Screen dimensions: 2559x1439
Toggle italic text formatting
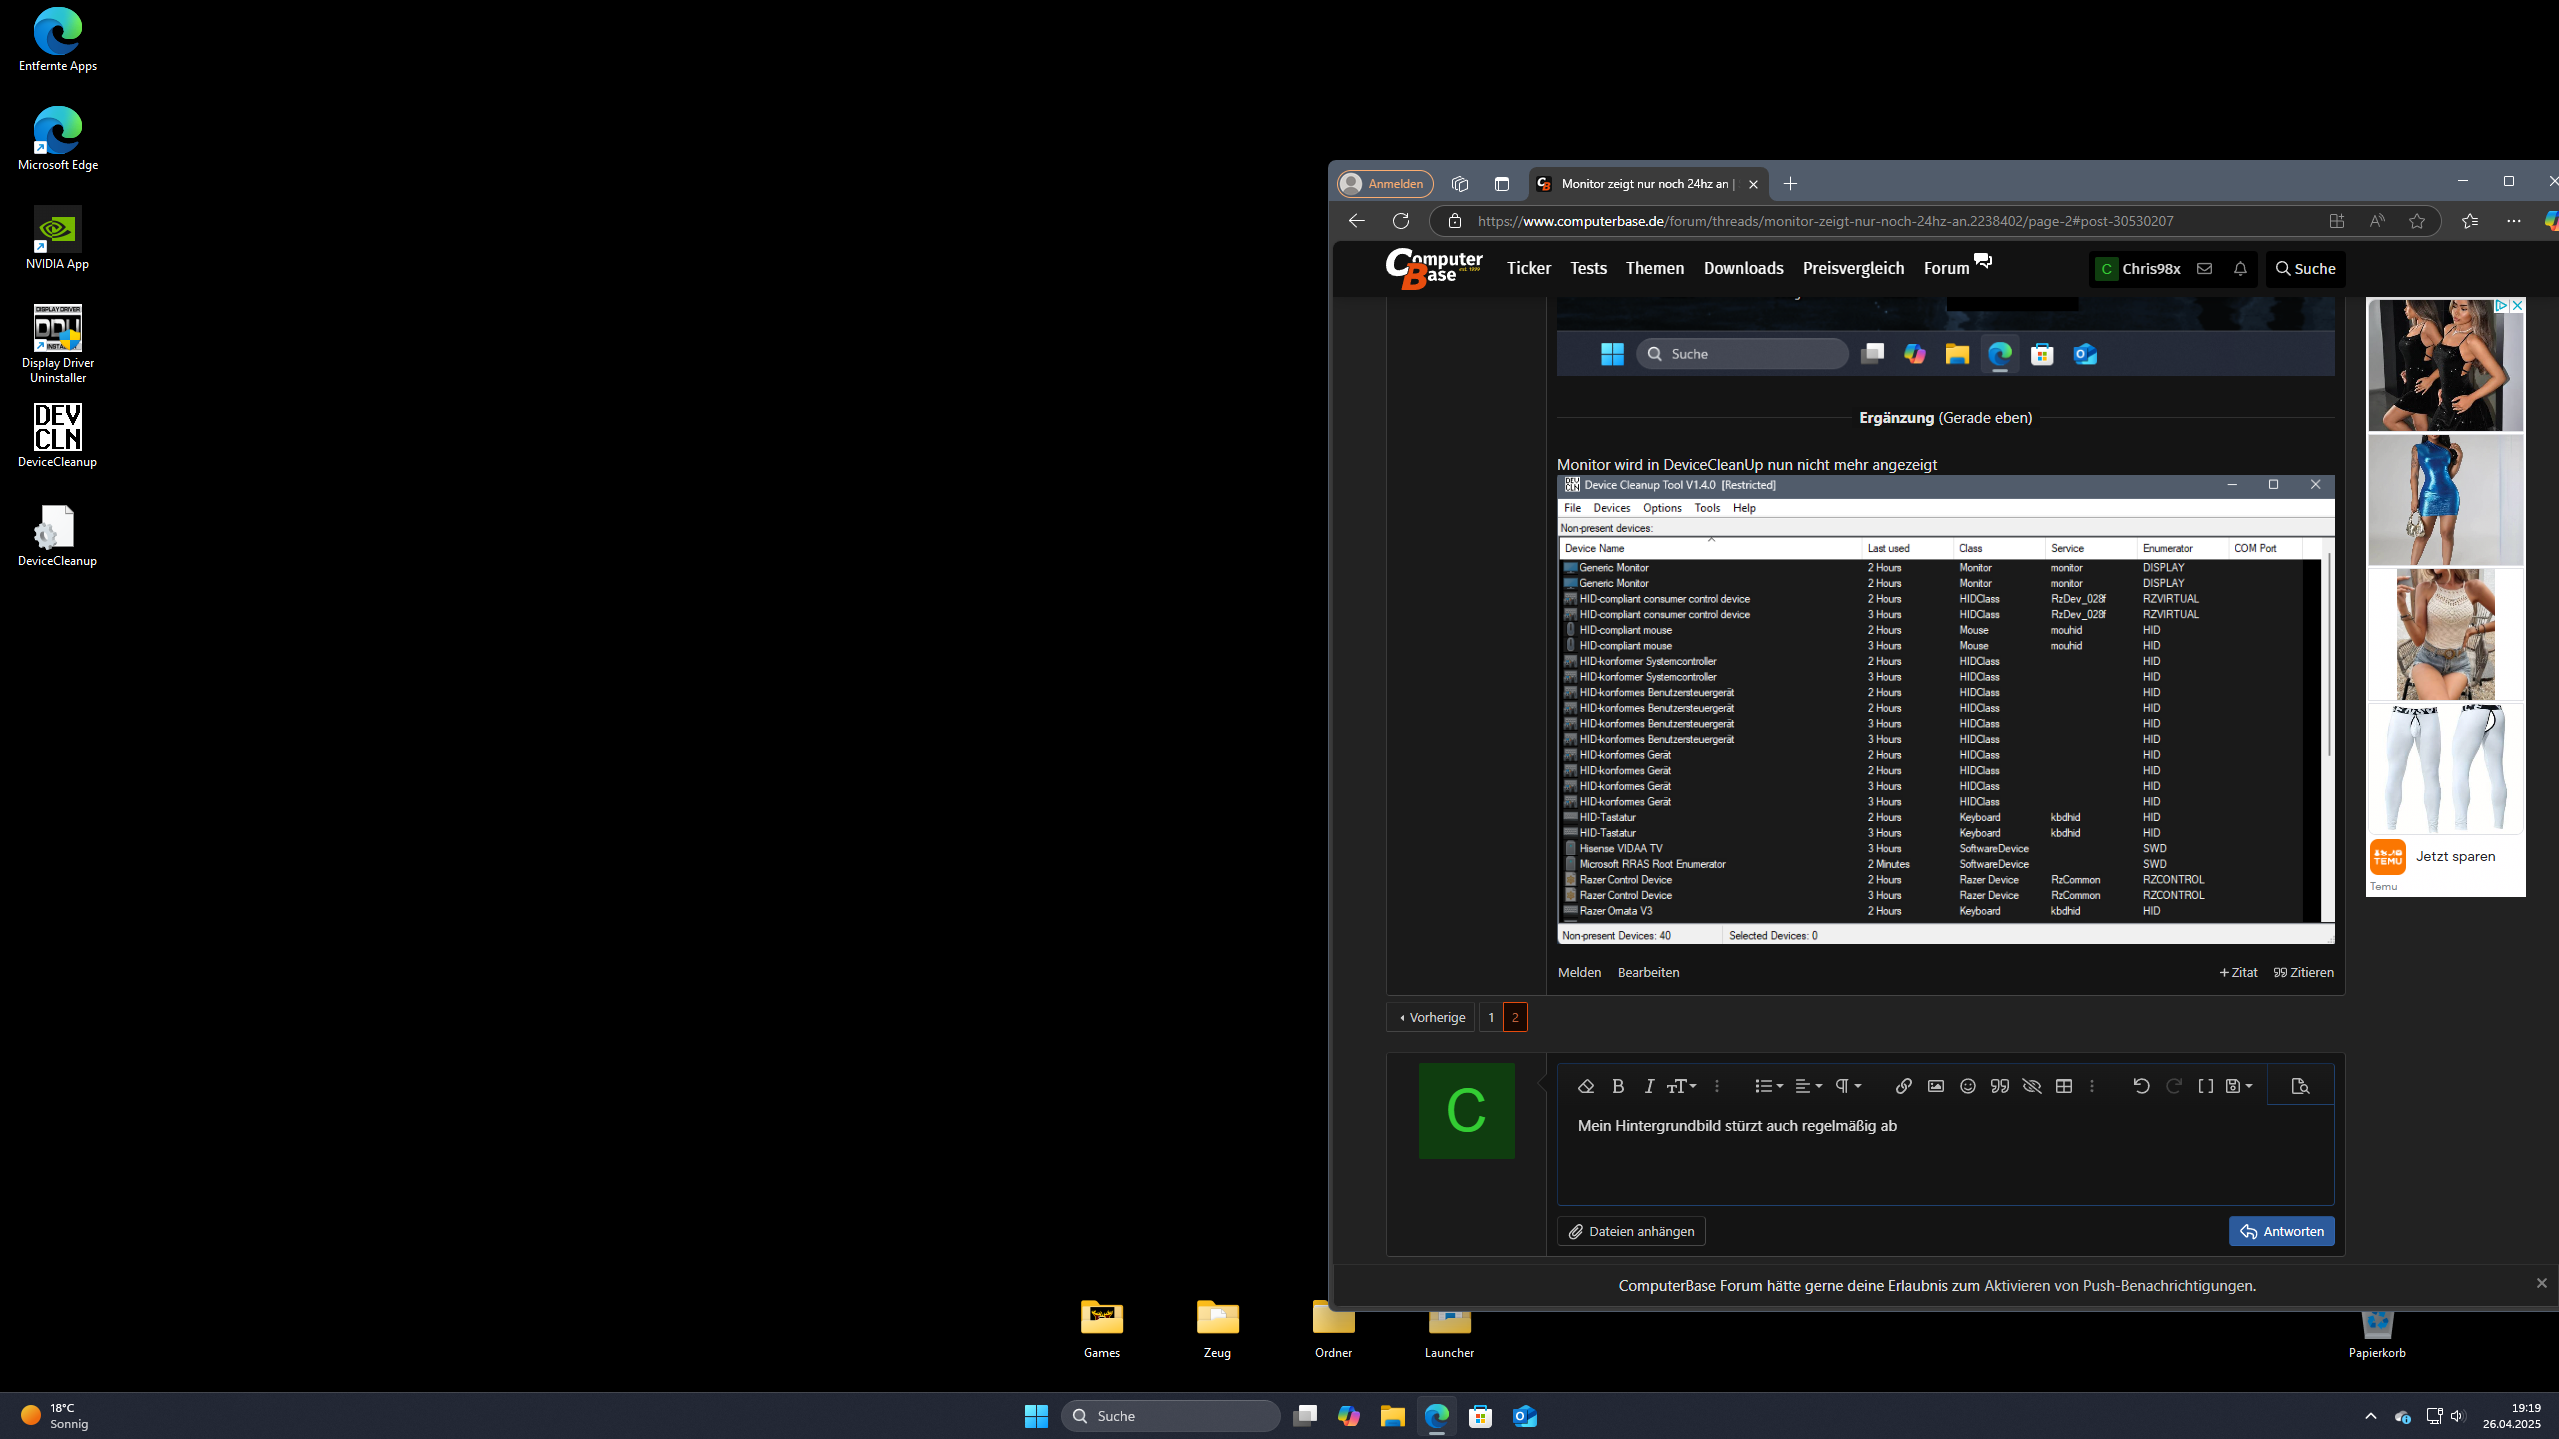(x=1649, y=1086)
